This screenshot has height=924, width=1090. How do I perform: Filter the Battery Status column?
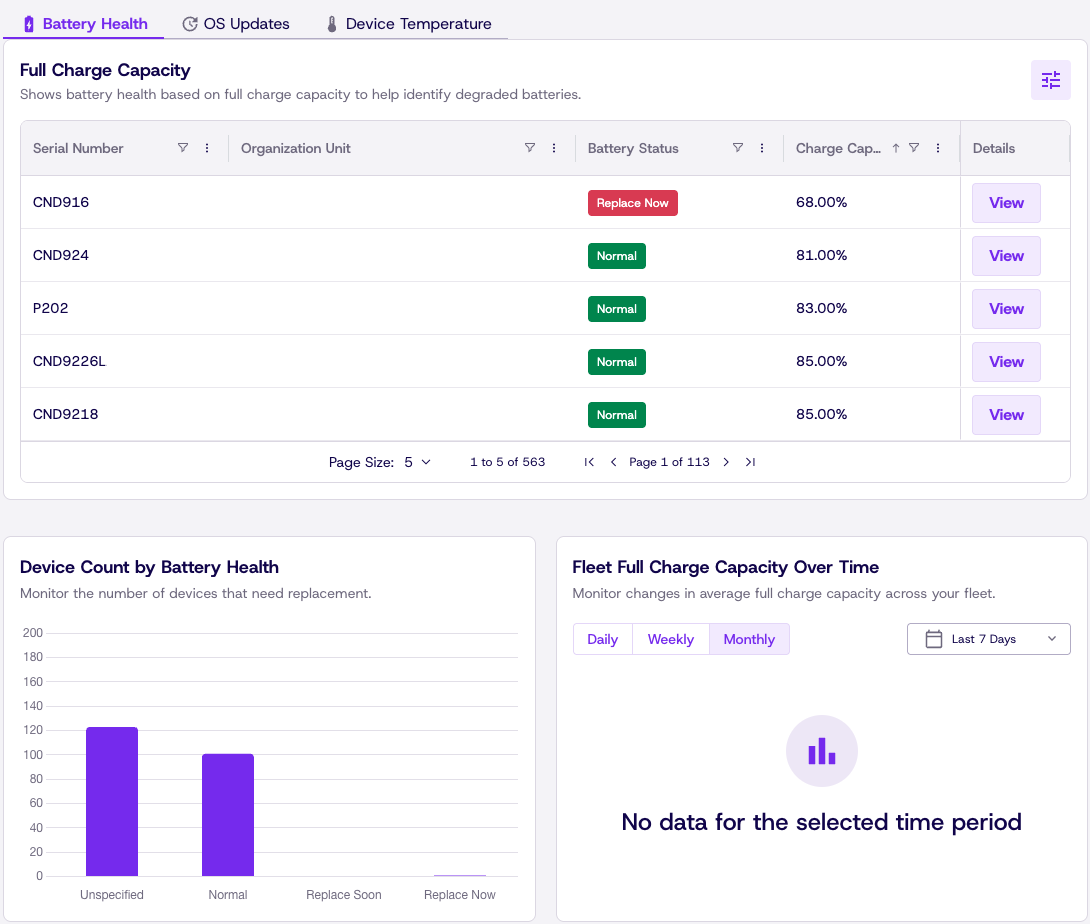pyautogui.click(x=738, y=147)
